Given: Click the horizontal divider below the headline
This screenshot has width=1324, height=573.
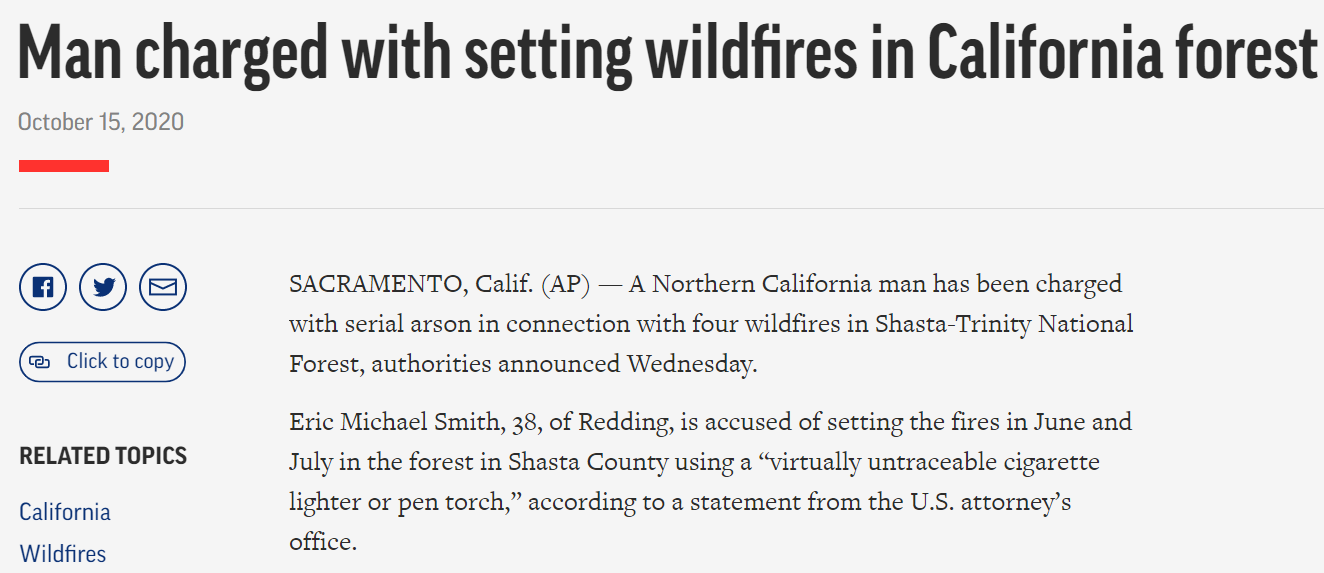Looking at the screenshot, I should [x=670, y=208].
